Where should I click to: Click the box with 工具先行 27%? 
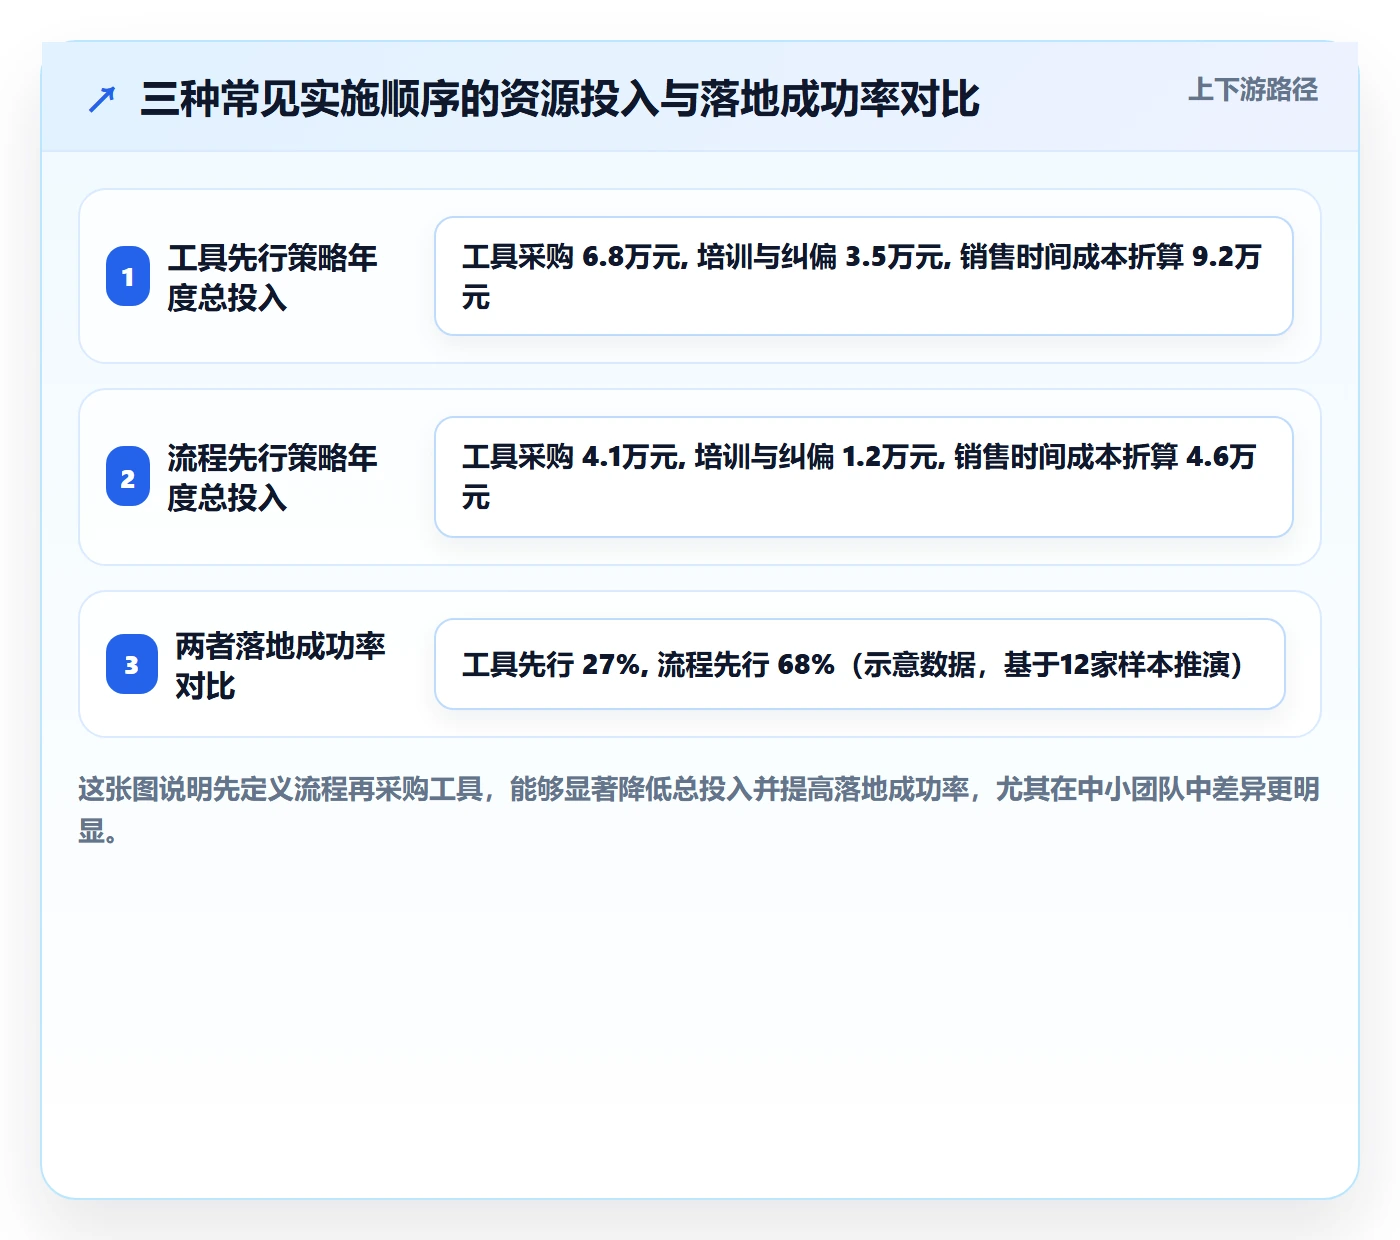tap(860, 664)
